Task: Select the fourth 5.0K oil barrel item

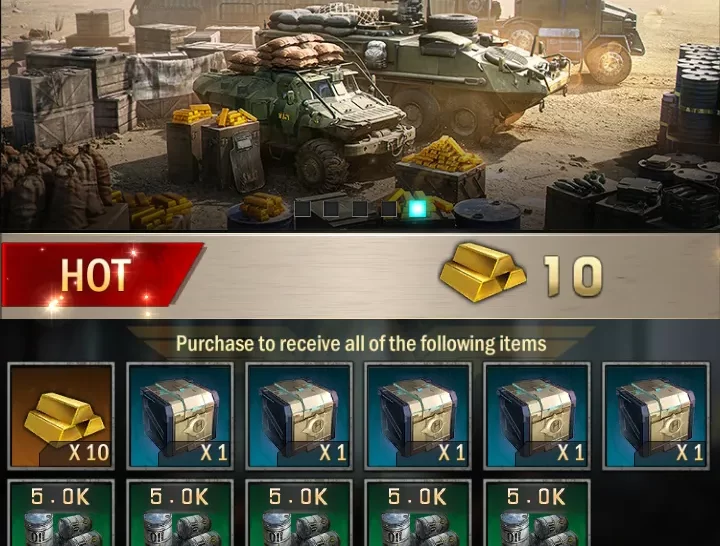Action: pos(417,513)
